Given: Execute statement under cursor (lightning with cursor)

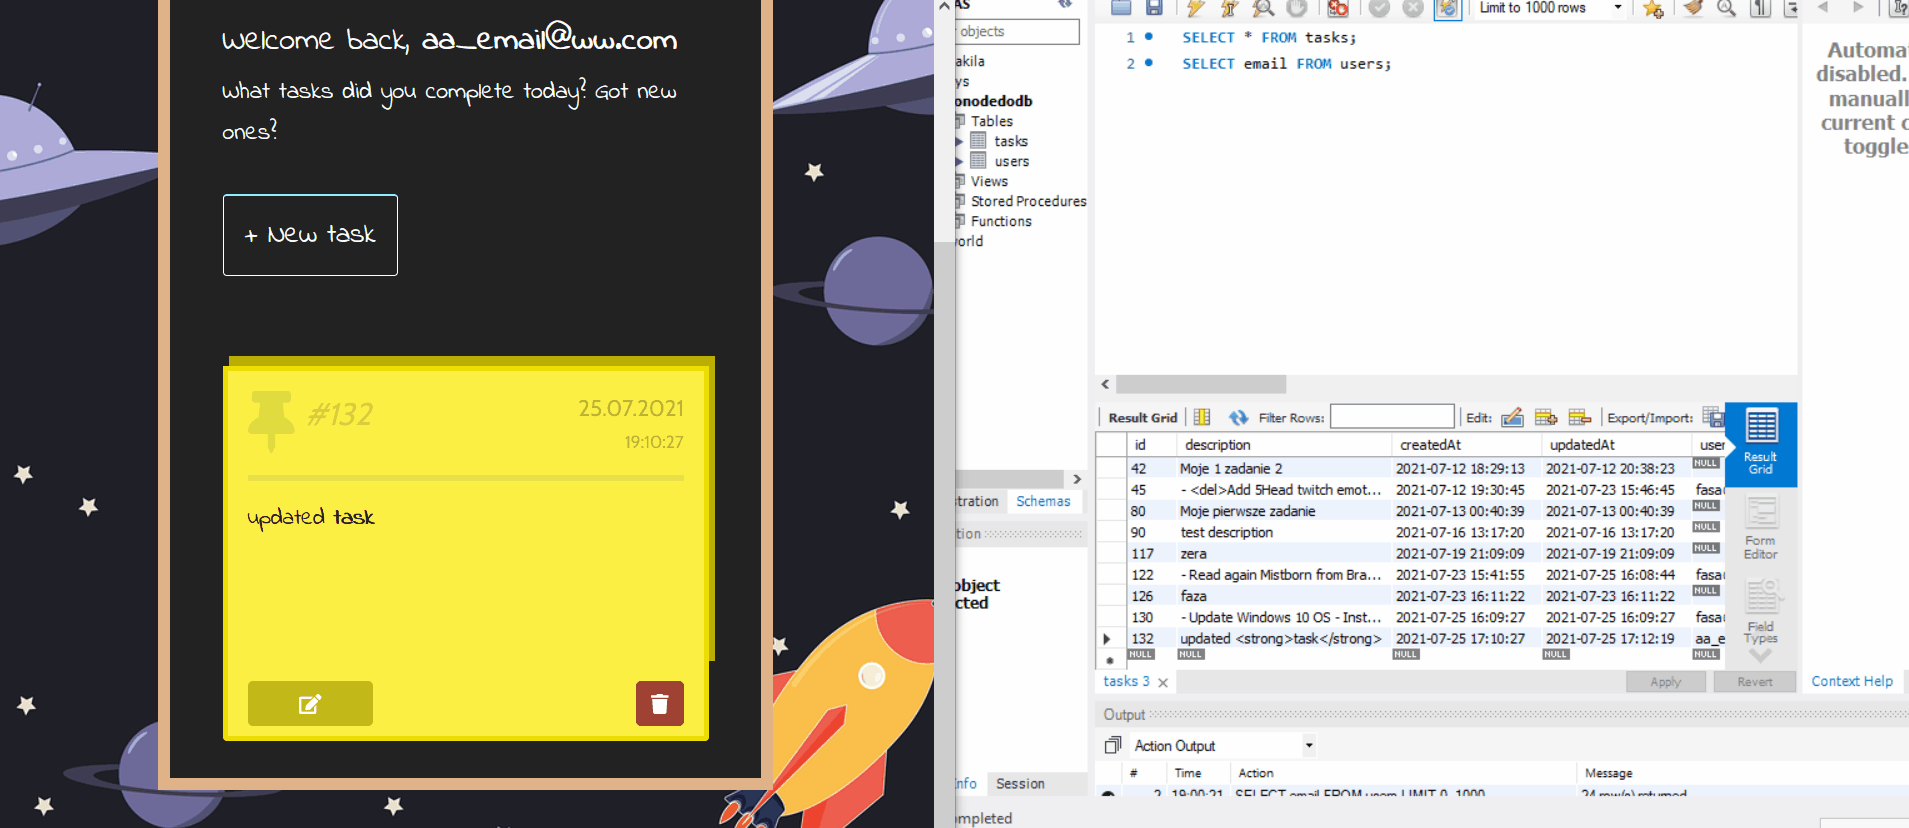Looking at the screenshot, I should click(x=1230, y=8).
